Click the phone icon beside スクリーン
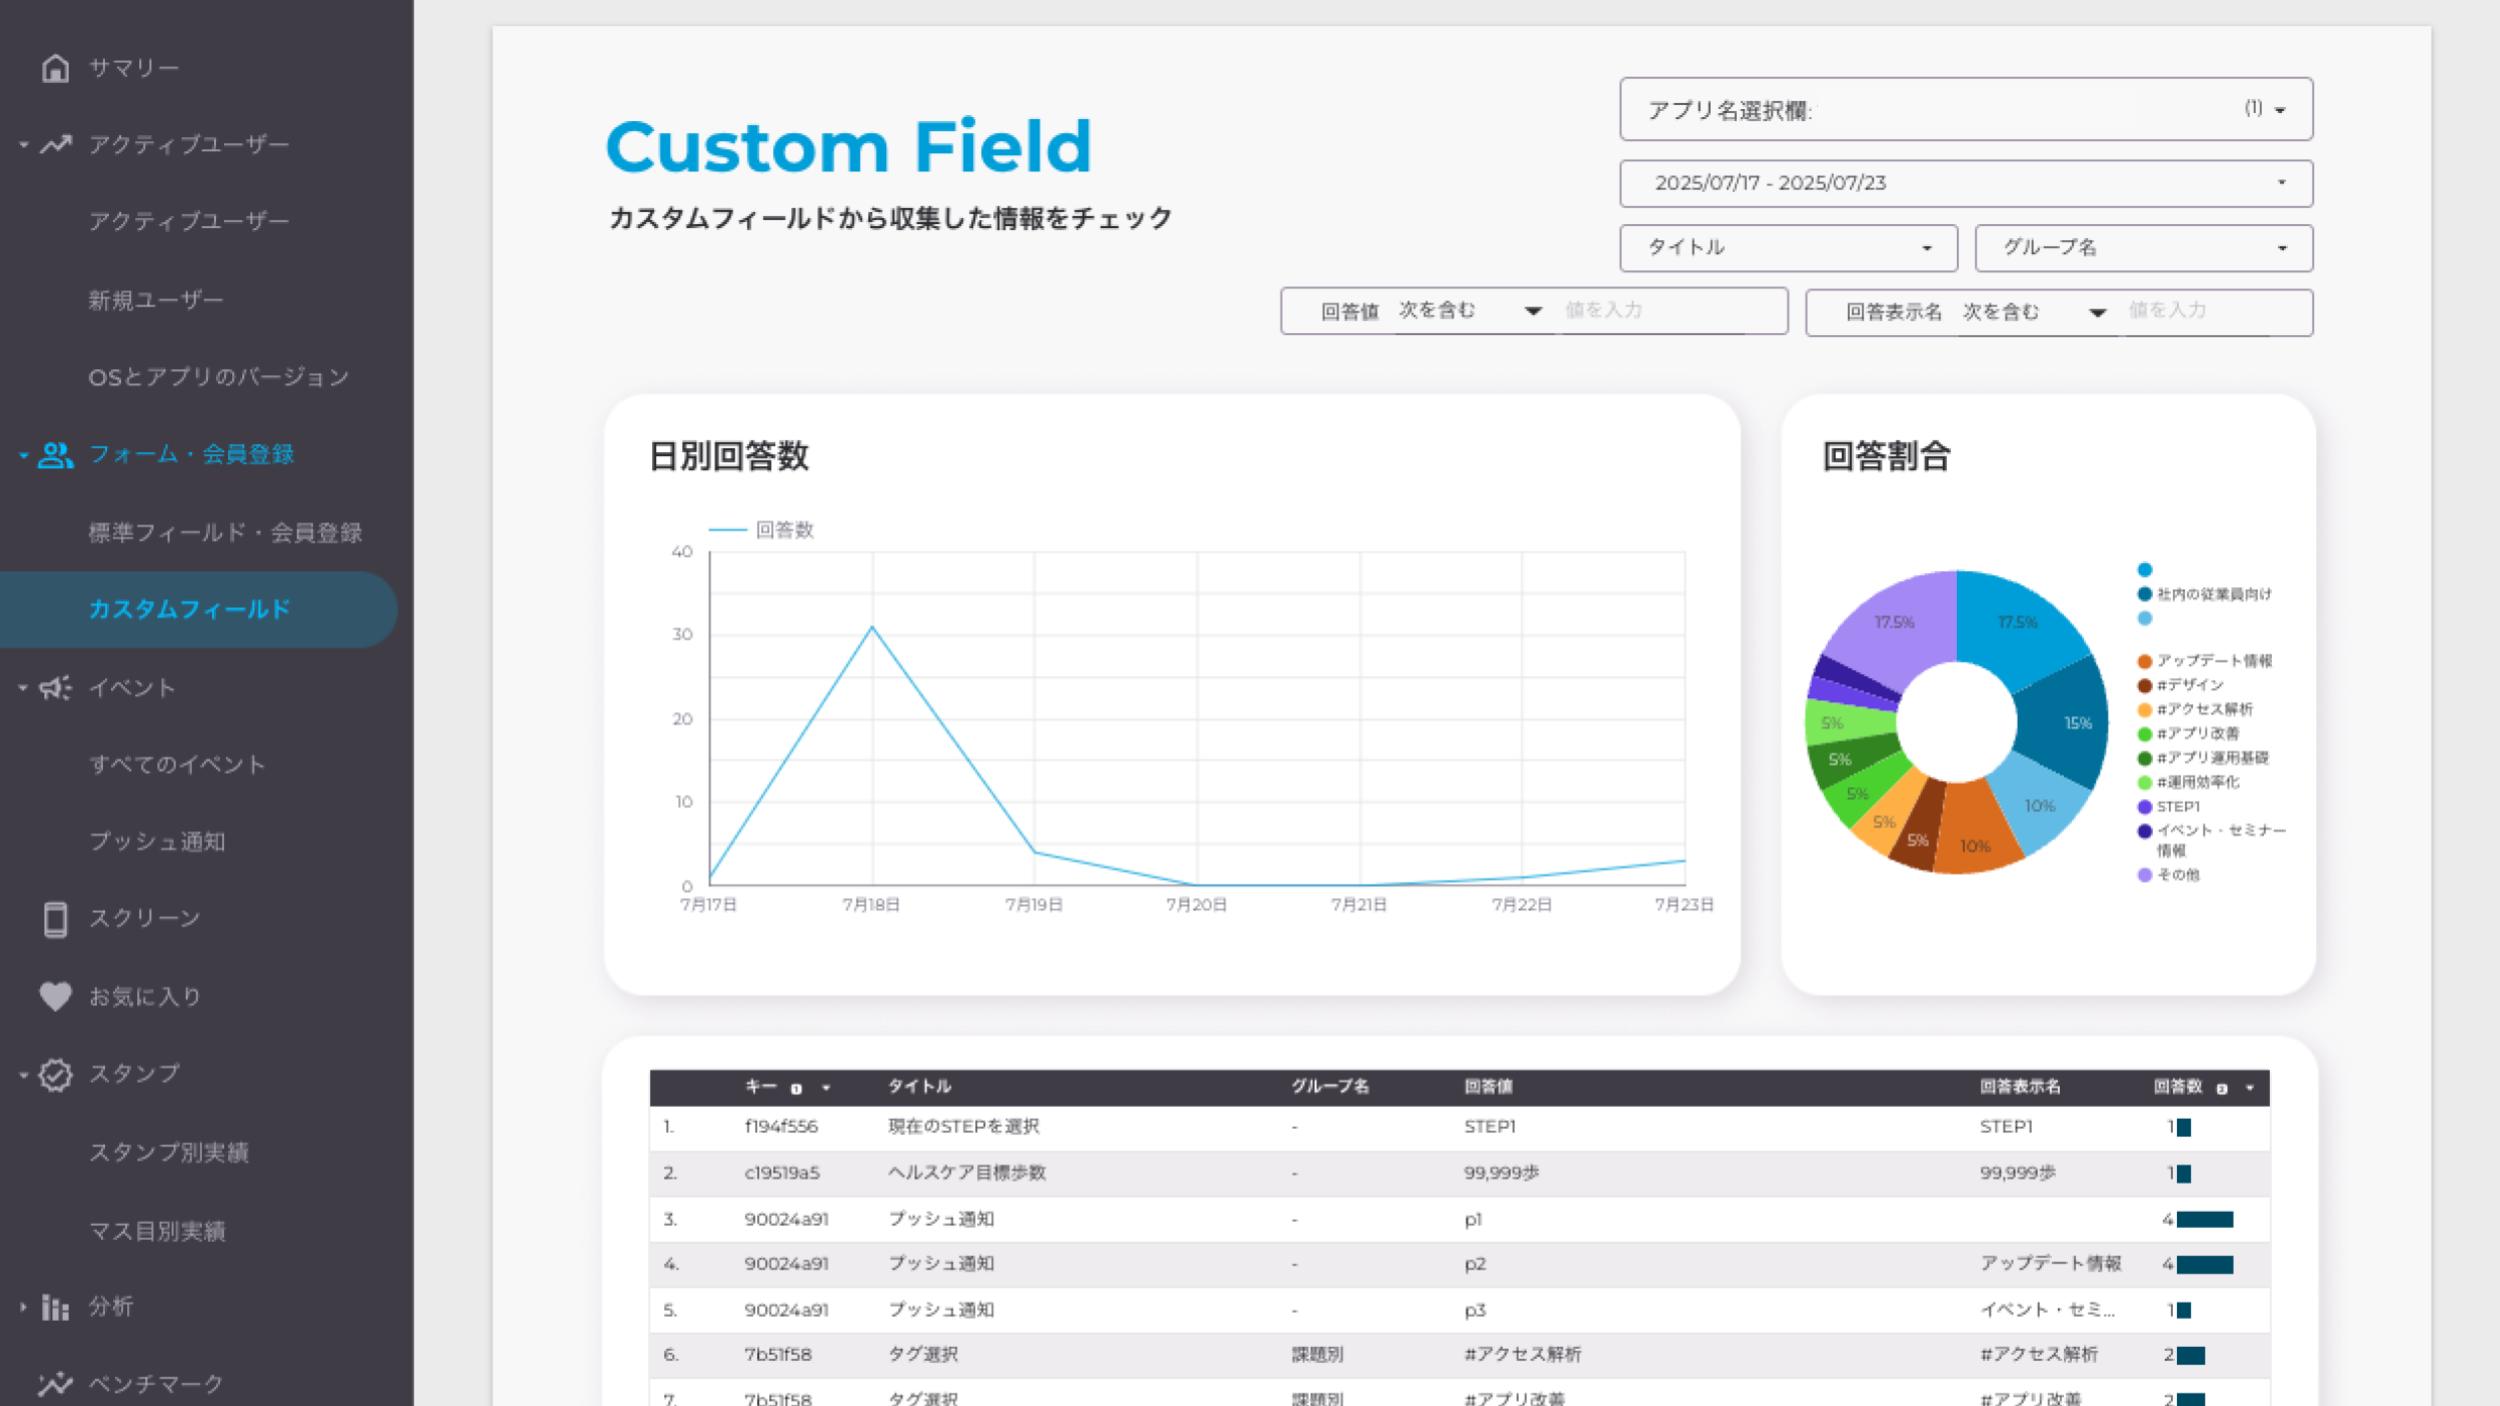Screen dimensions: 2500x1406 click(x=56, y=919)
